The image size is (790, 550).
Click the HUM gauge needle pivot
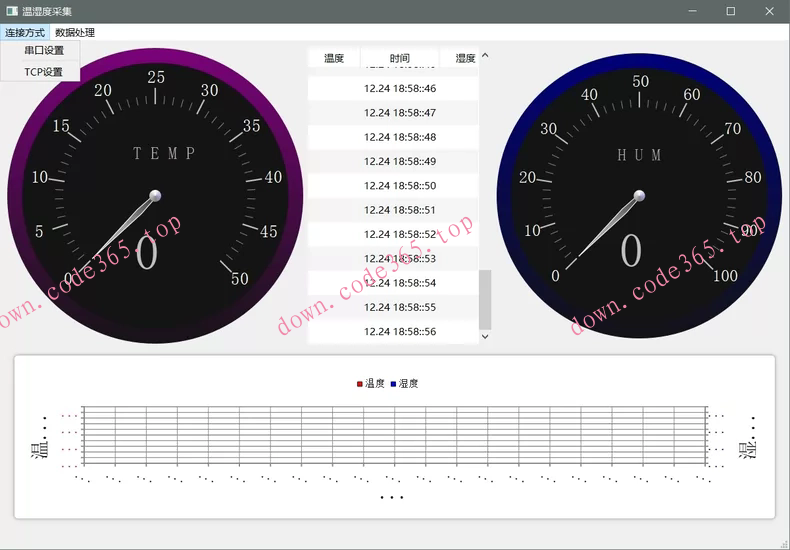tap(639, 195)
